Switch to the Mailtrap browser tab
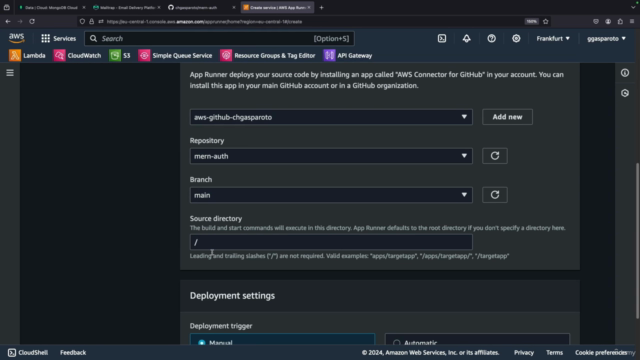Screen dimensions: 640x360 (126, 7)
